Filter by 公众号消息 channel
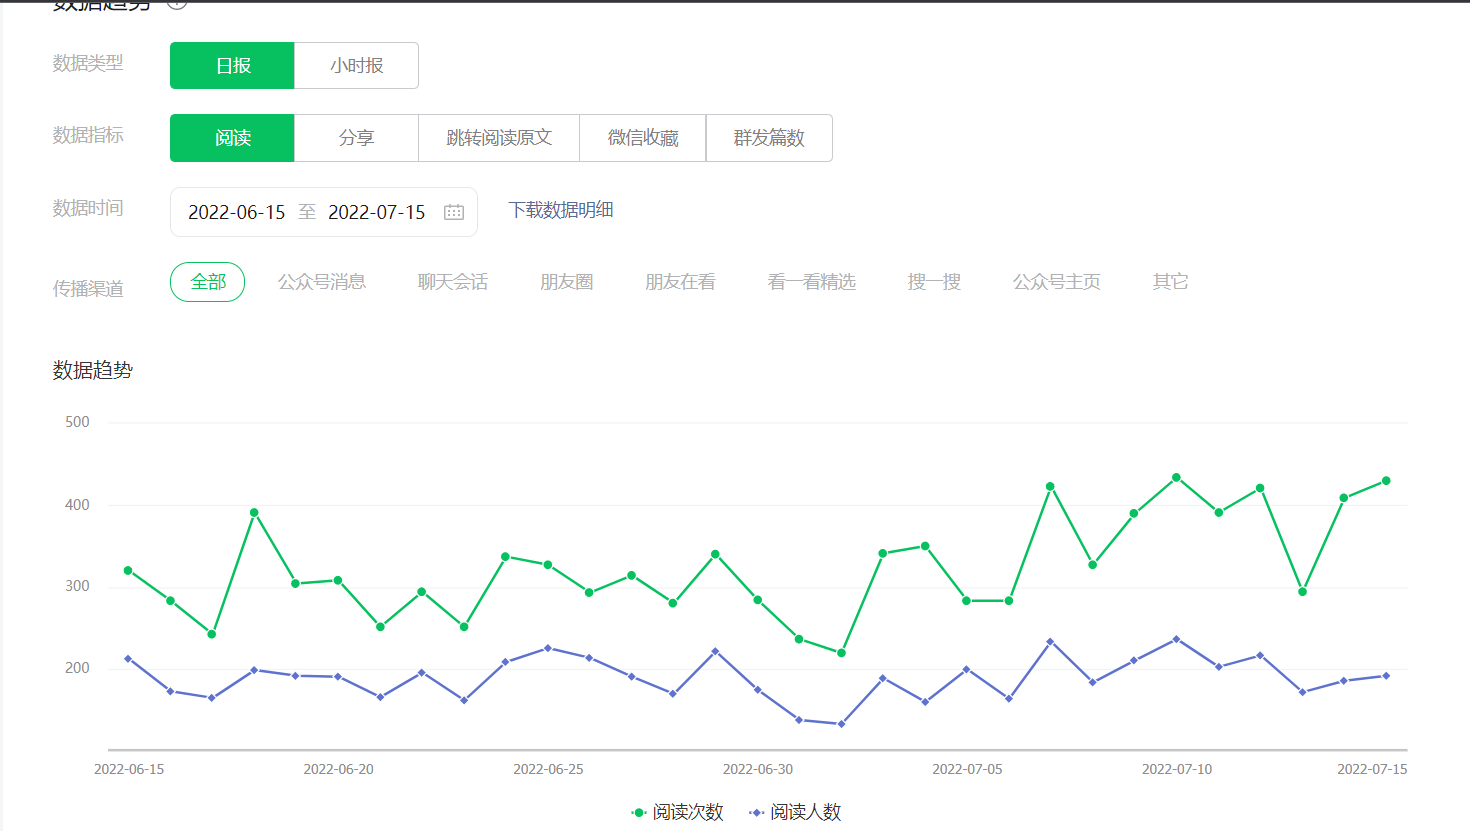Image resolution: width=1470 pixels, height=831 pixels. [322, 282]
